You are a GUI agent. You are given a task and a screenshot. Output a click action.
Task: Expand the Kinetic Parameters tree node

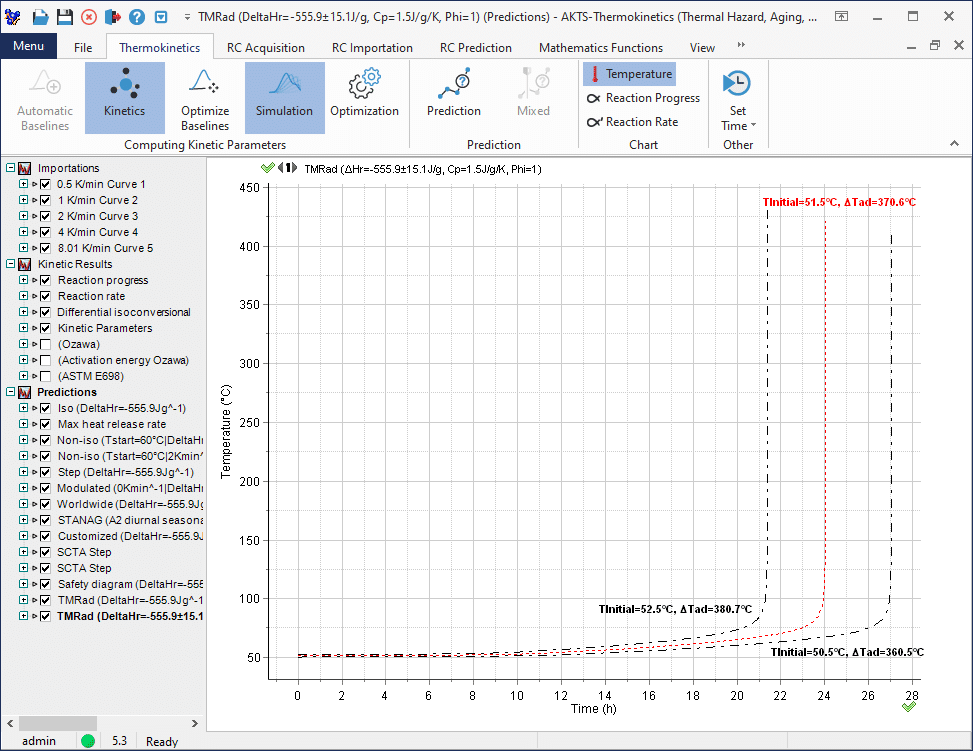(x=23, y=328)
